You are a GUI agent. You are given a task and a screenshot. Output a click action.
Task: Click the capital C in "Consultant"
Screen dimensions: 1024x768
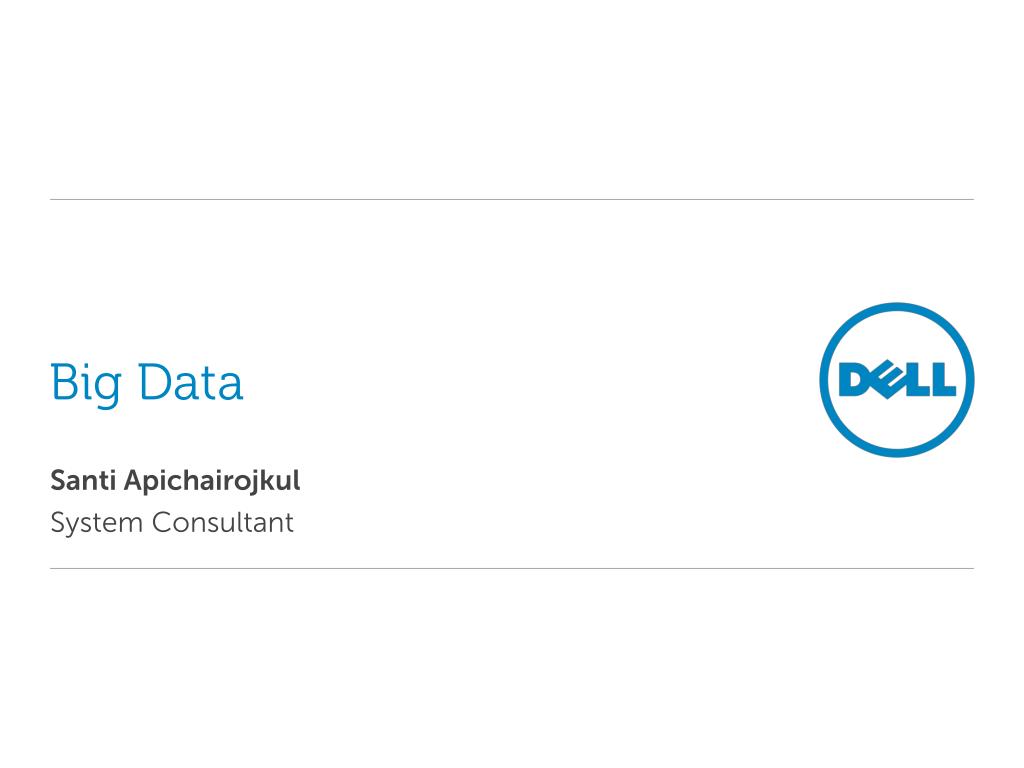point(161,523)
